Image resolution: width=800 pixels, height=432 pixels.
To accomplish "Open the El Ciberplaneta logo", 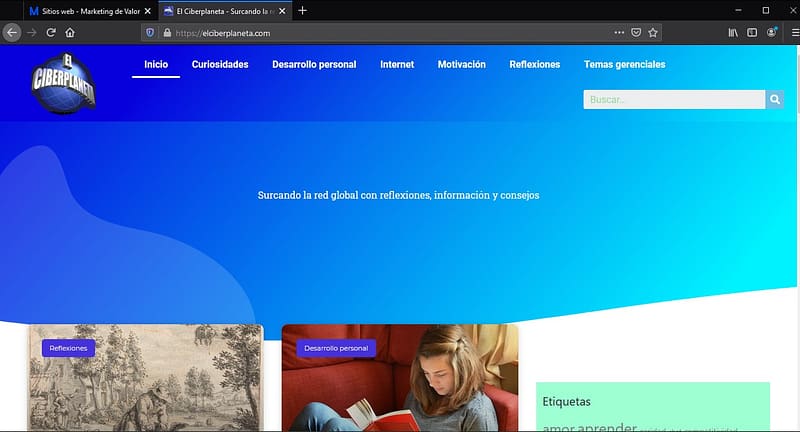I will pyautogui.click(x=63, y=82).
